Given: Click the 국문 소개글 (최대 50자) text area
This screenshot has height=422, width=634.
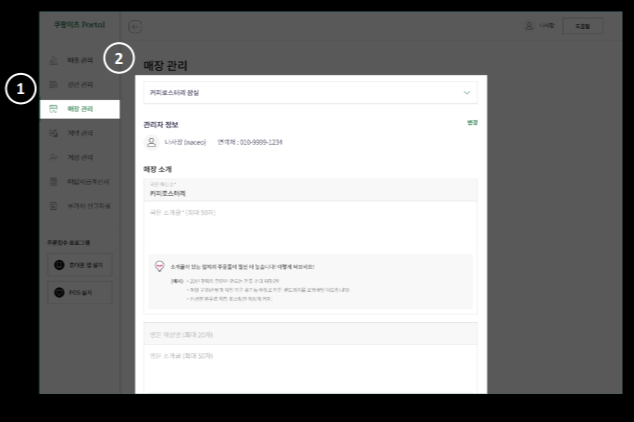Looking at the screenshot, I should 310,226.
